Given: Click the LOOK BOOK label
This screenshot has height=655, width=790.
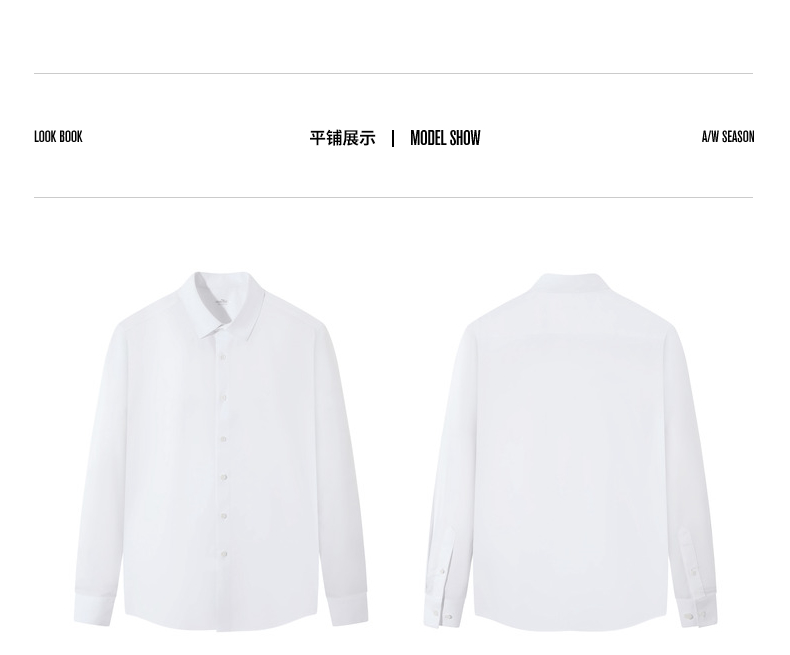Looking at the screenshot, I should 58,137.
